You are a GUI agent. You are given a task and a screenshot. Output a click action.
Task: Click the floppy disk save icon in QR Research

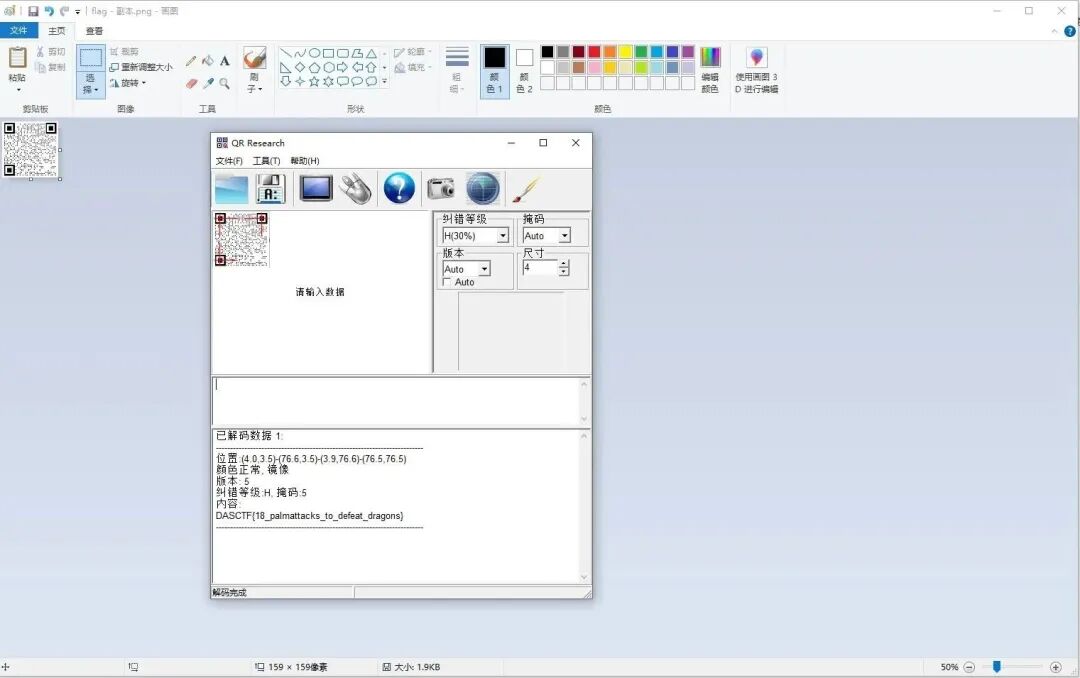(271, 189)
